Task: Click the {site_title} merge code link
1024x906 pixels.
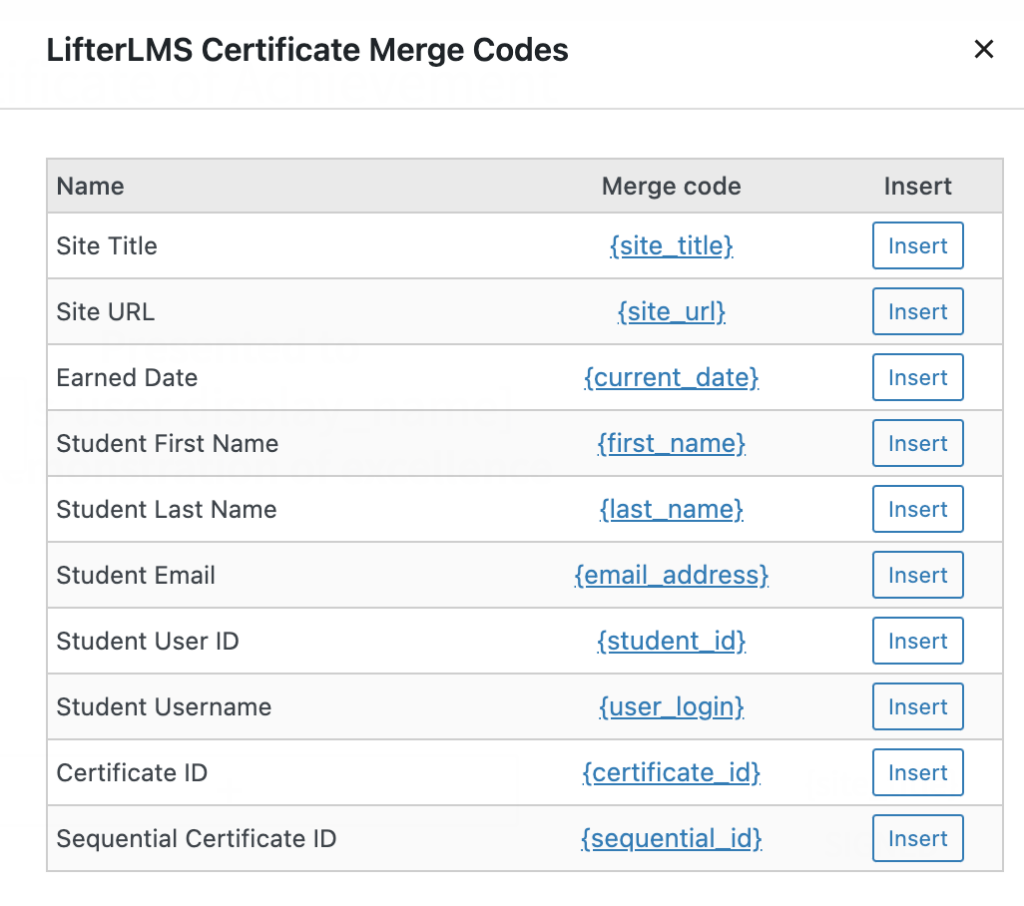Action: point(672,246)
